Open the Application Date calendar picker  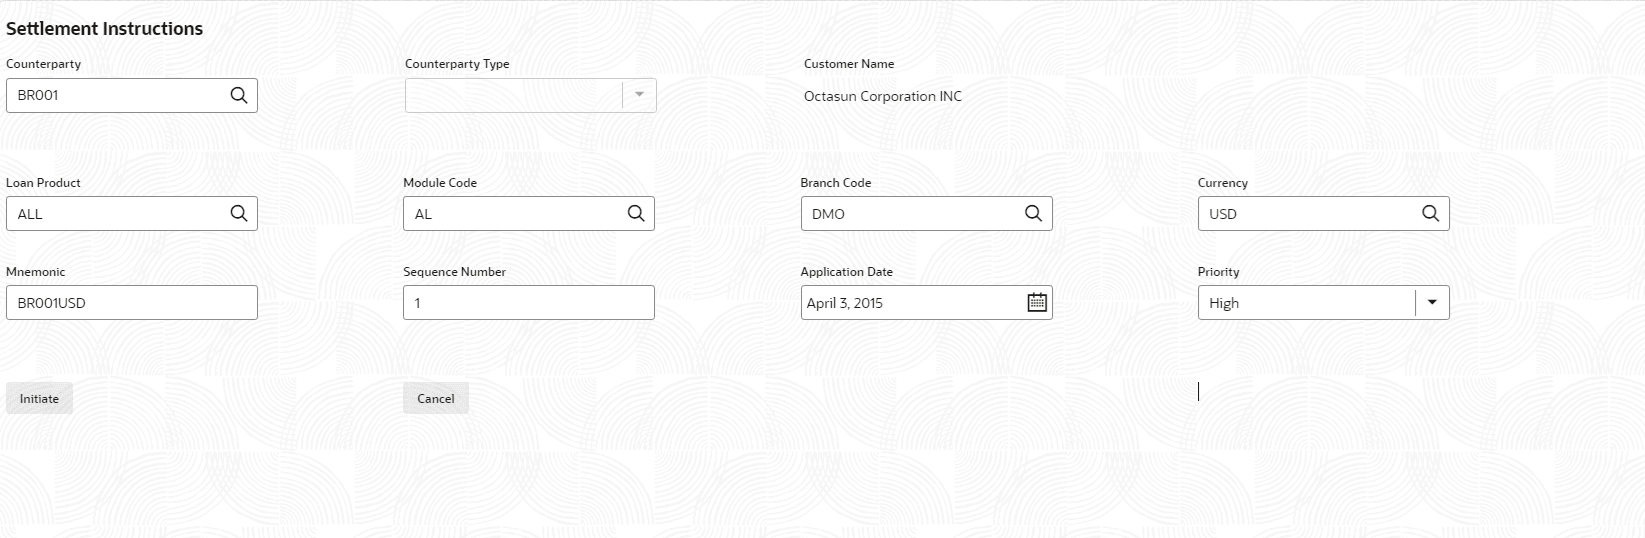(1037, 302)
